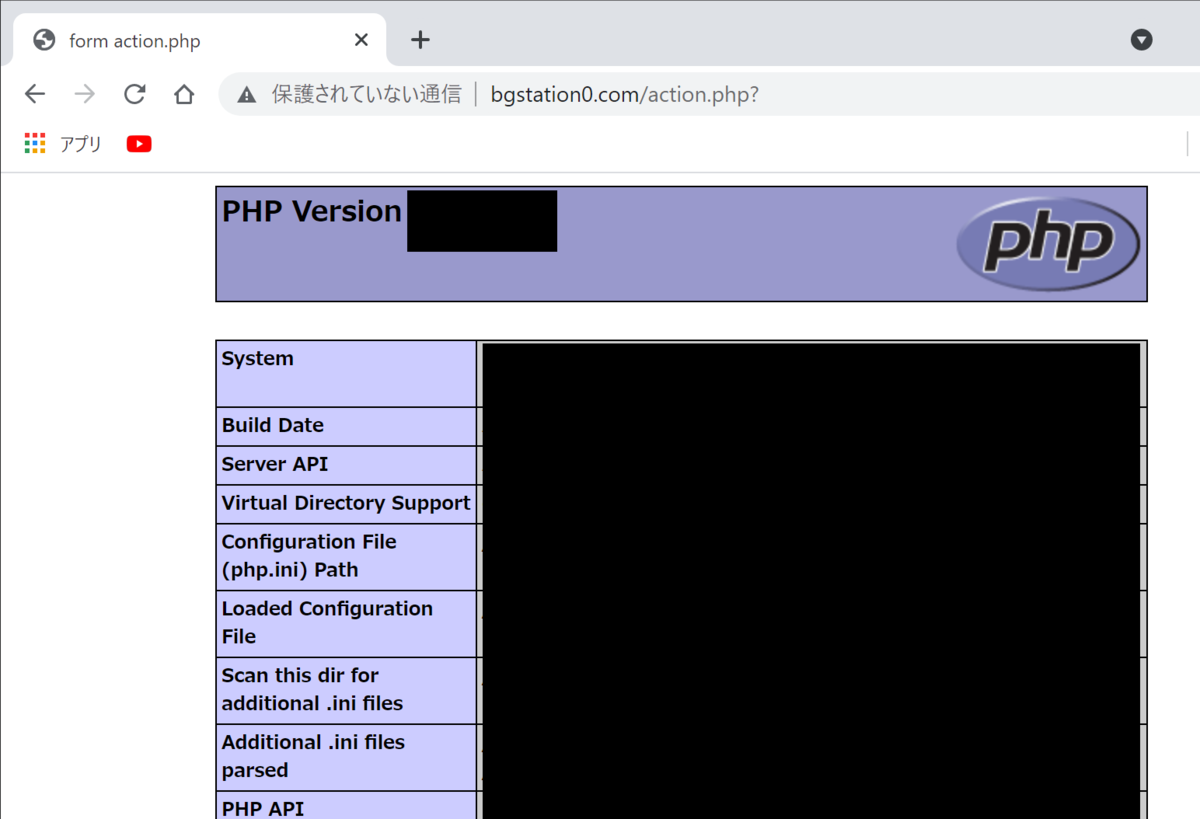Click the System row label
Screen dimensions: 1200x819
[258, 358]
